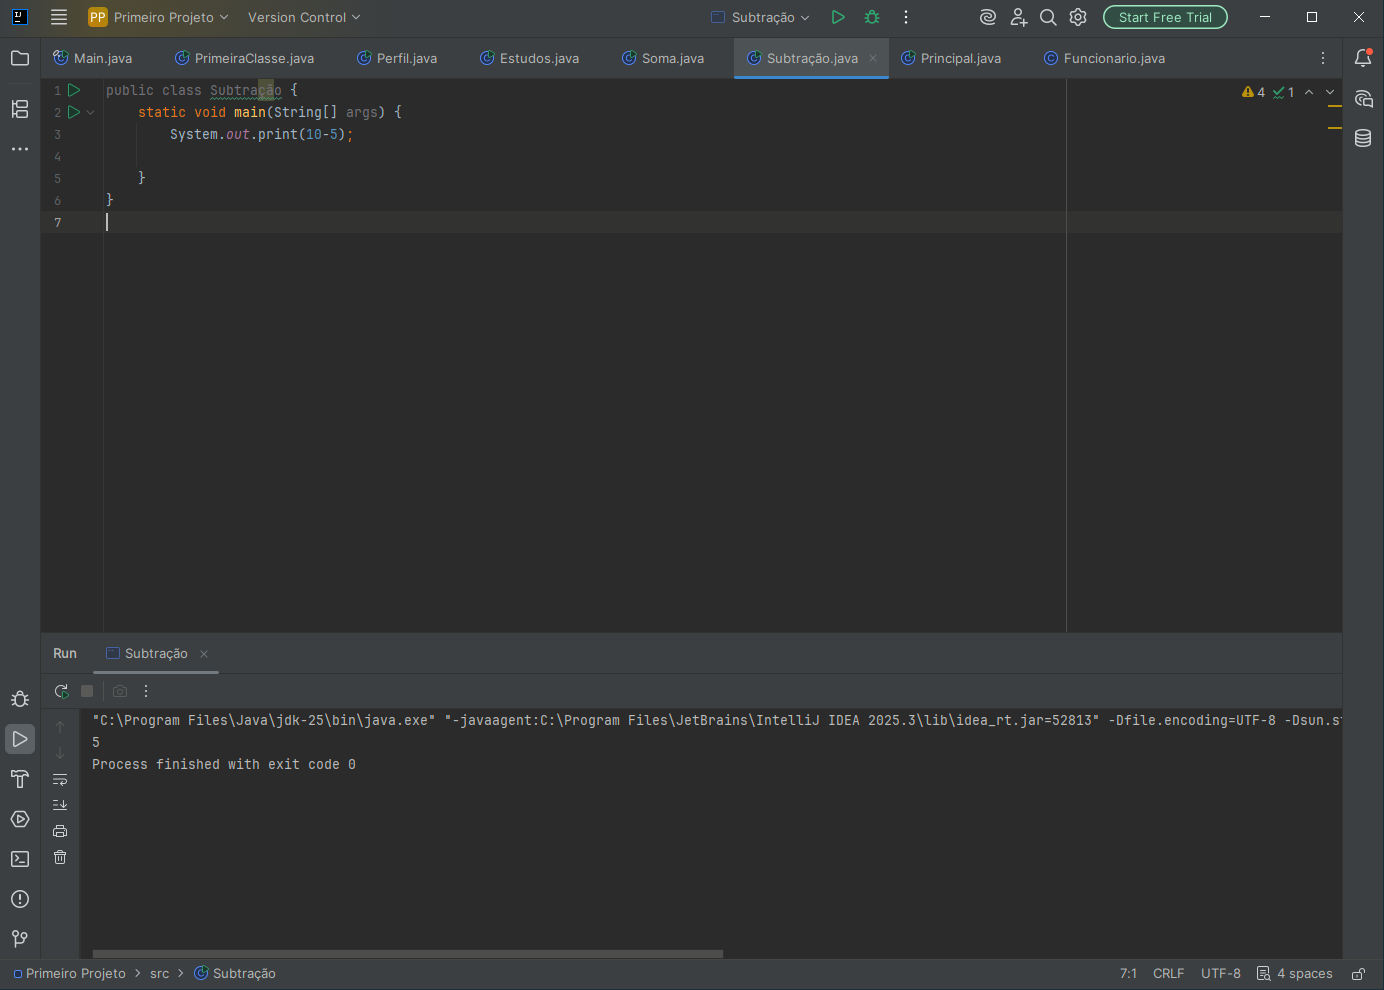Click the Start Free Trial button
Viewport: 1384px width, 990px height.
pos(1165,17)
